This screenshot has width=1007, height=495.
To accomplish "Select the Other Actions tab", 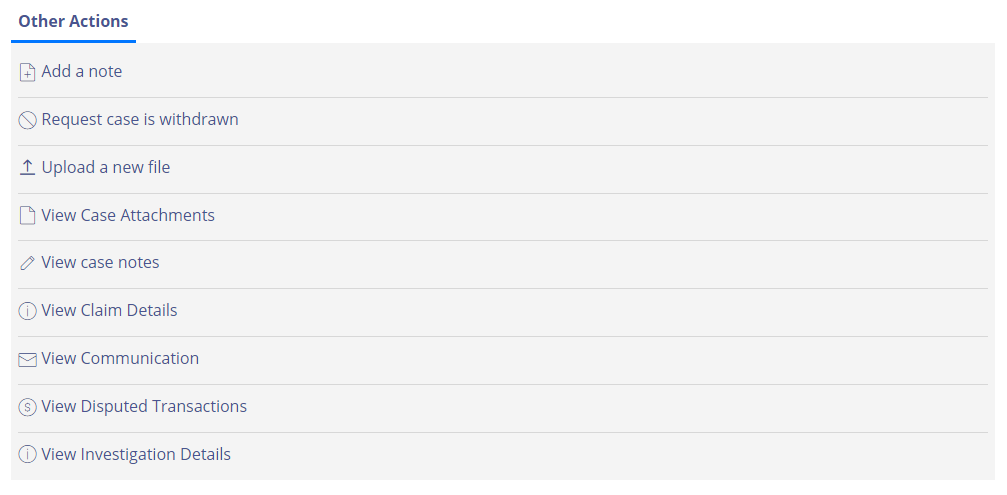I will 73,21.
